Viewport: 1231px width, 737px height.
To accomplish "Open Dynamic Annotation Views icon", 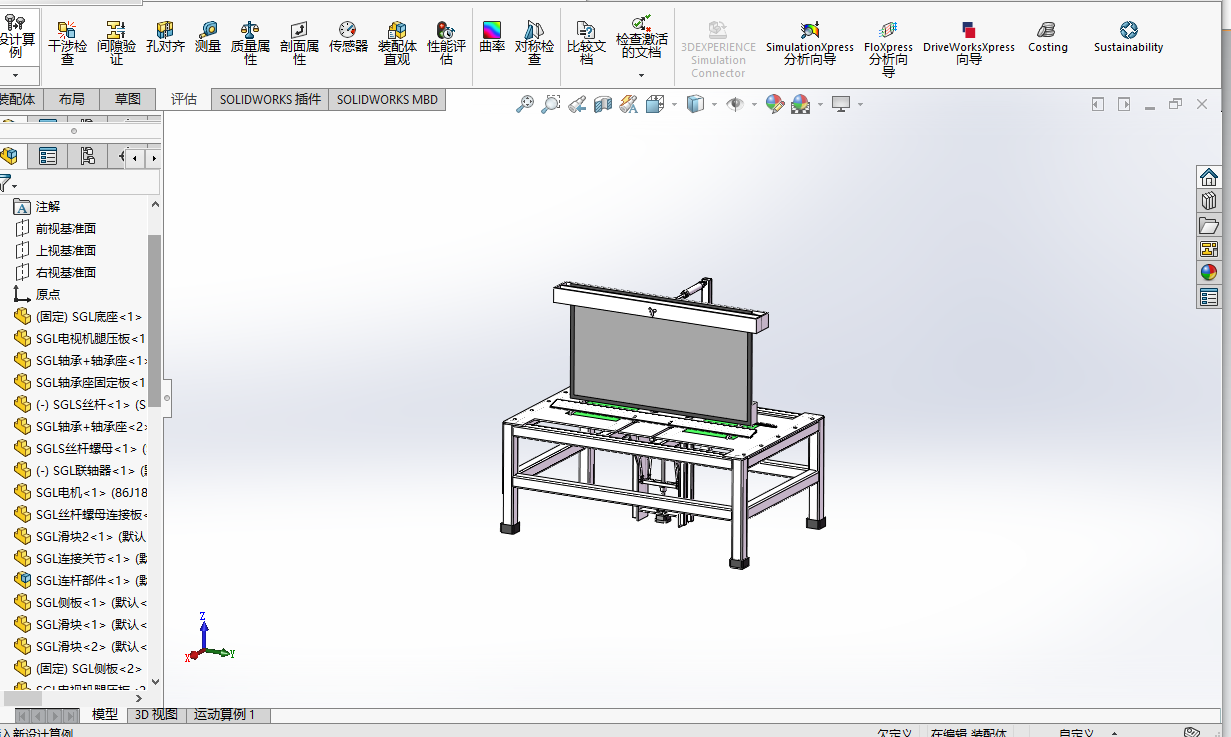I will click(629, 104).
